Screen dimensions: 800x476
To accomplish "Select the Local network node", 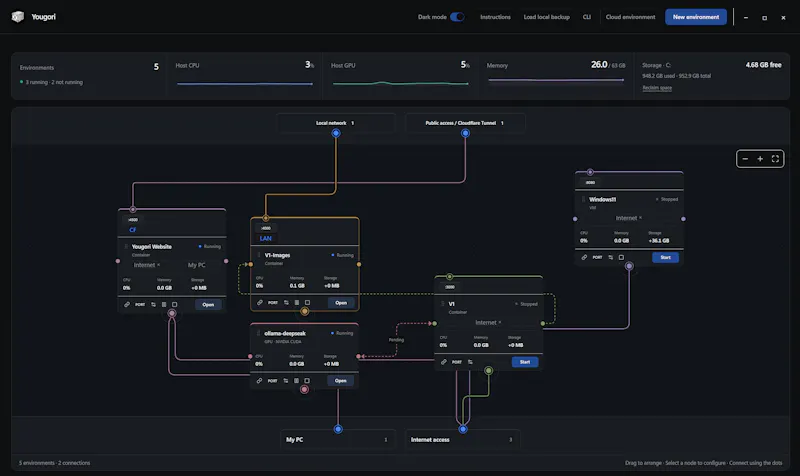I will click(x=336, y=123).
